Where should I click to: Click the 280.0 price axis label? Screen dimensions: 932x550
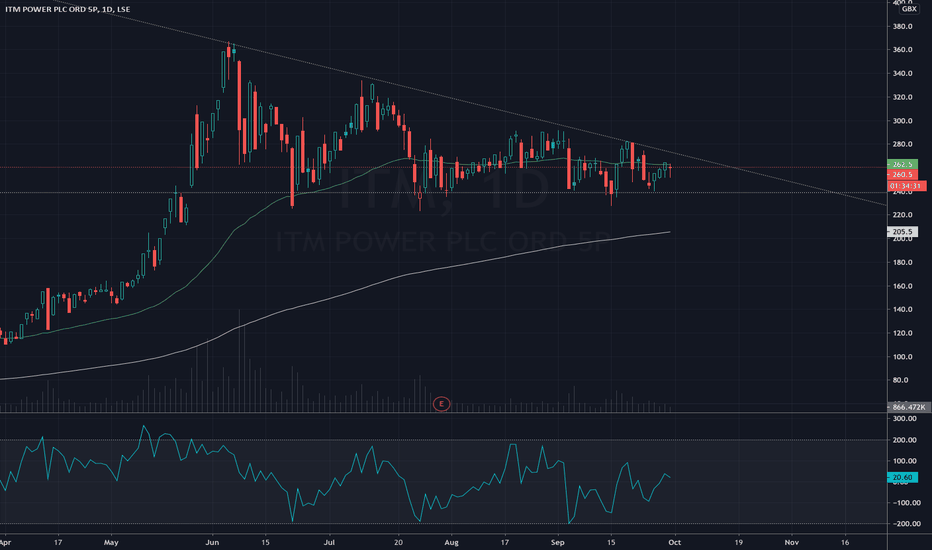pos(902,144)
